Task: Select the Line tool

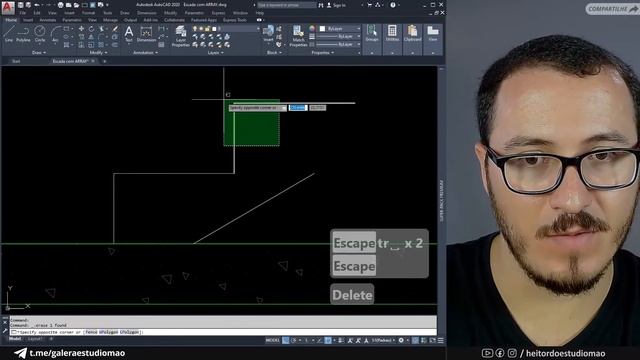Action: tap(9, 33)
